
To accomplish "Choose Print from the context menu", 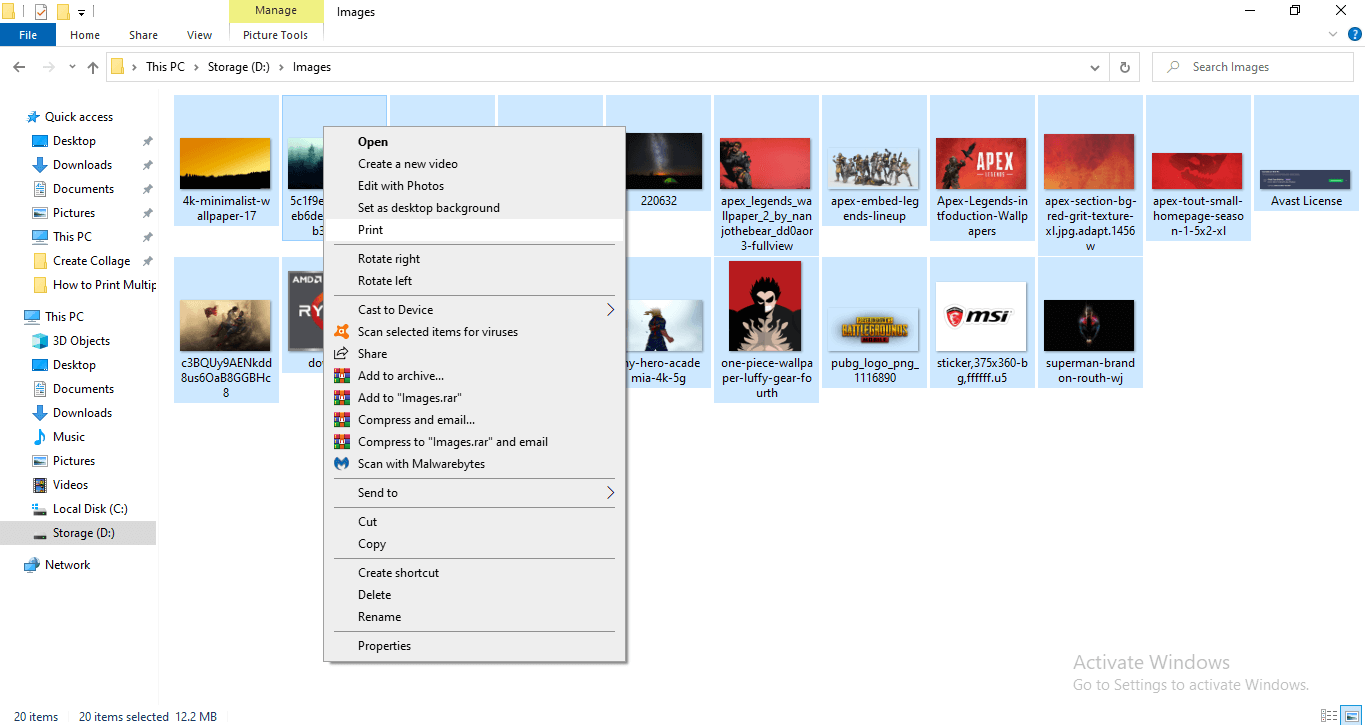I will 371,230.
